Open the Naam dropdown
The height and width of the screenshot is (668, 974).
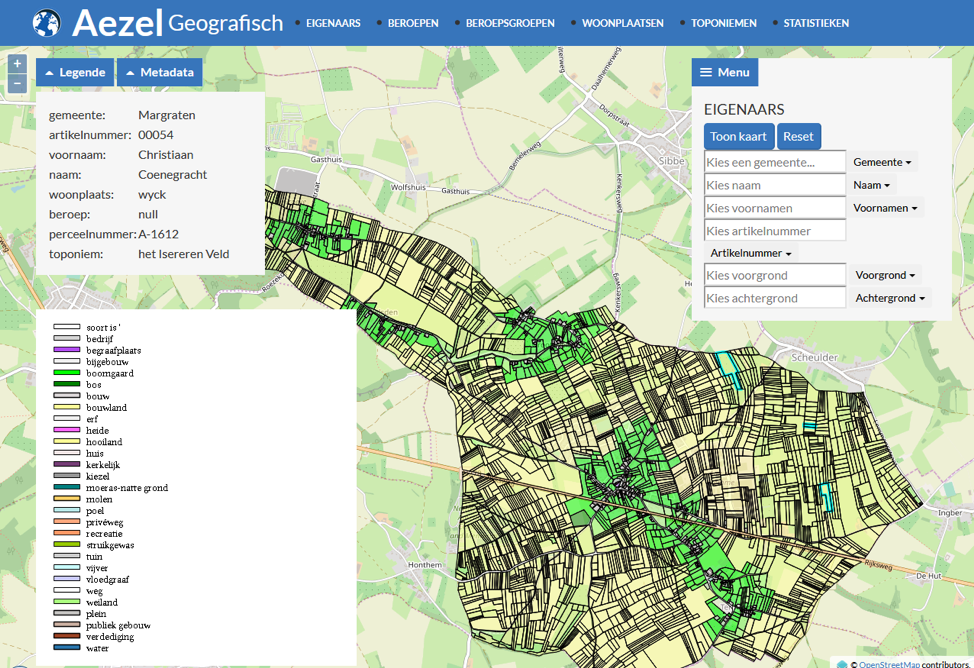point(871,185)
